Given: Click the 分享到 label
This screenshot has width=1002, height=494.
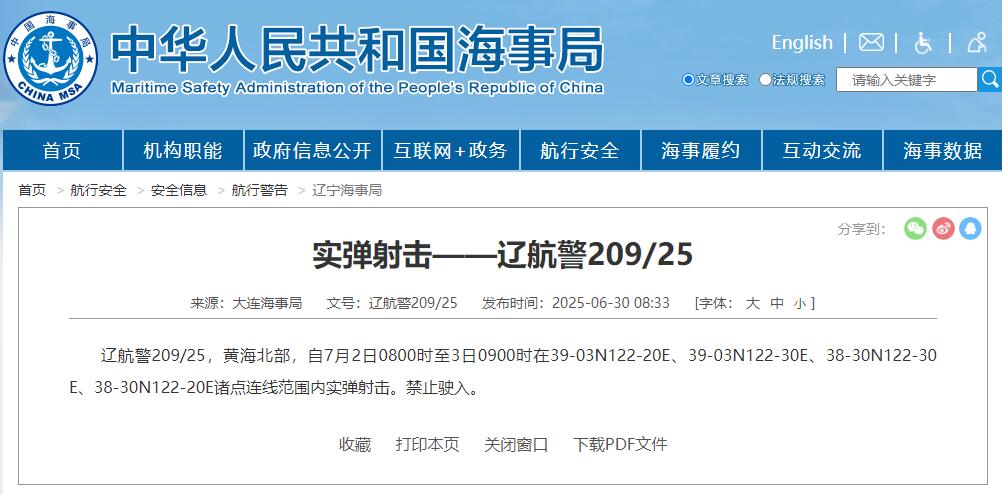Looking at the screenshot, I should pos(862,229).
